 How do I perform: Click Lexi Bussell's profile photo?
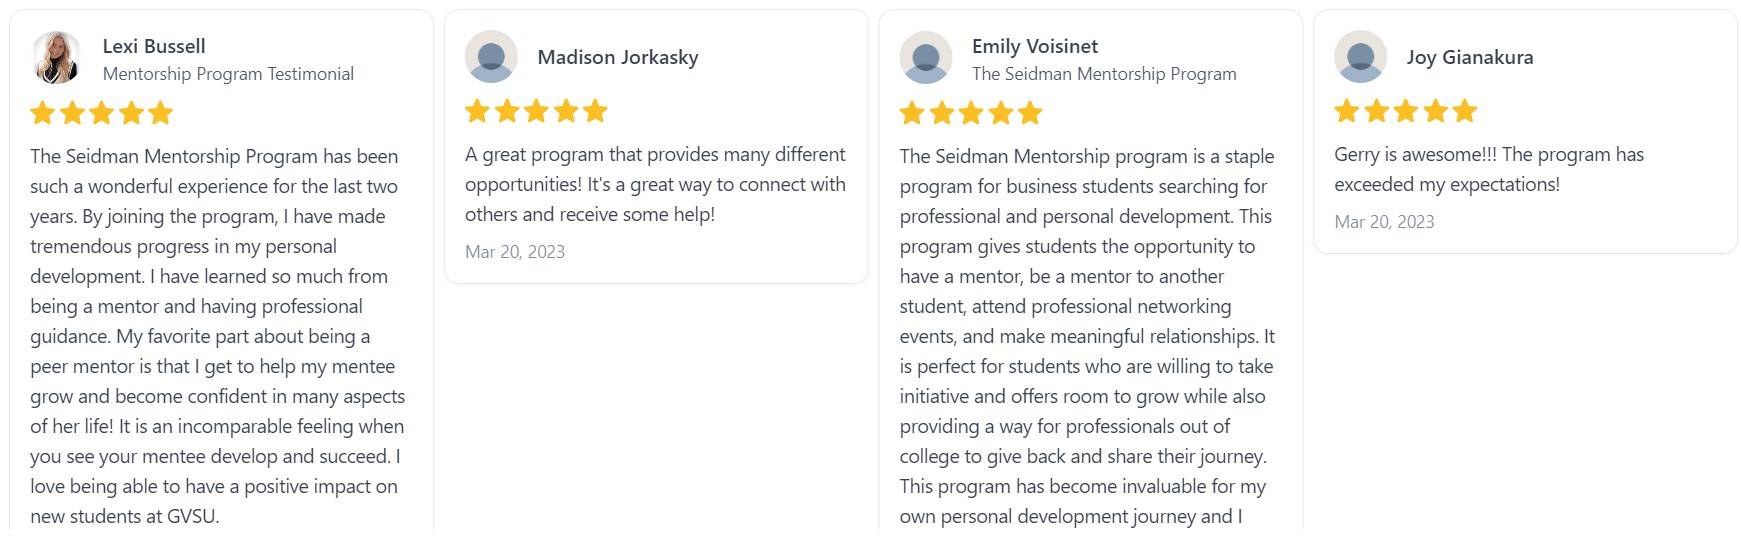coord(56,57)
